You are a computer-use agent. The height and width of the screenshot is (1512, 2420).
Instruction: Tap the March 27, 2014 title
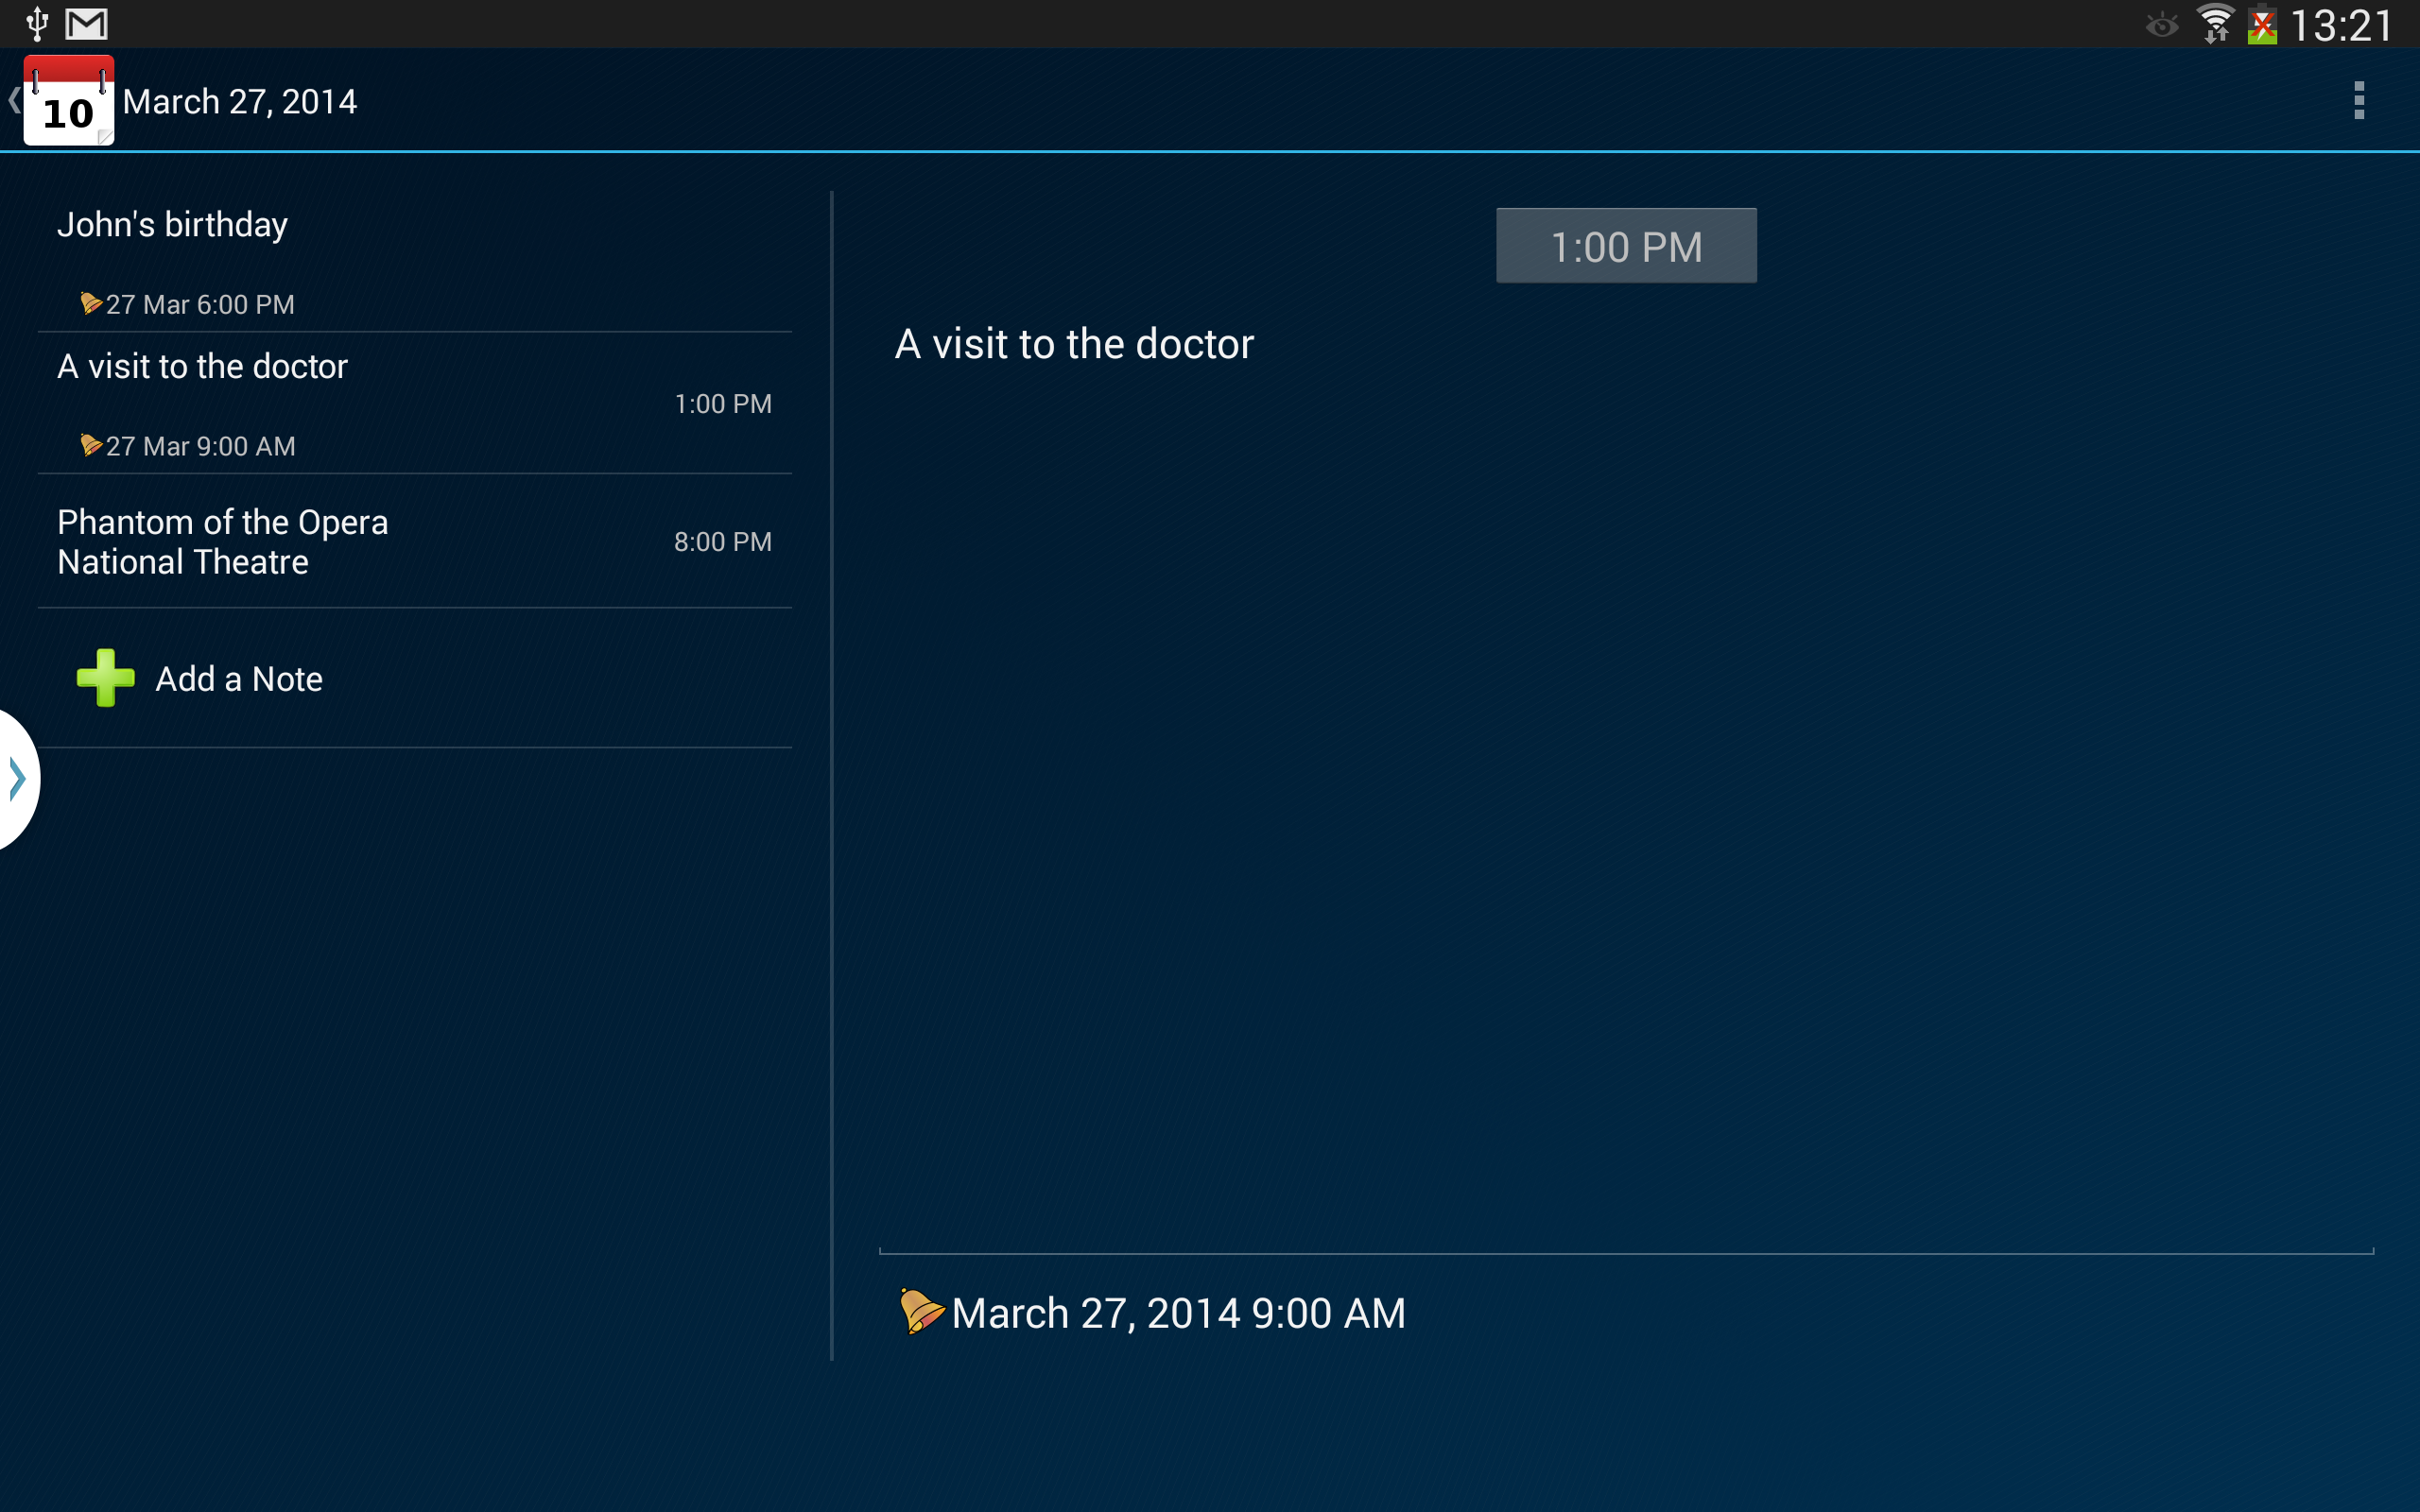pos(239,102)
